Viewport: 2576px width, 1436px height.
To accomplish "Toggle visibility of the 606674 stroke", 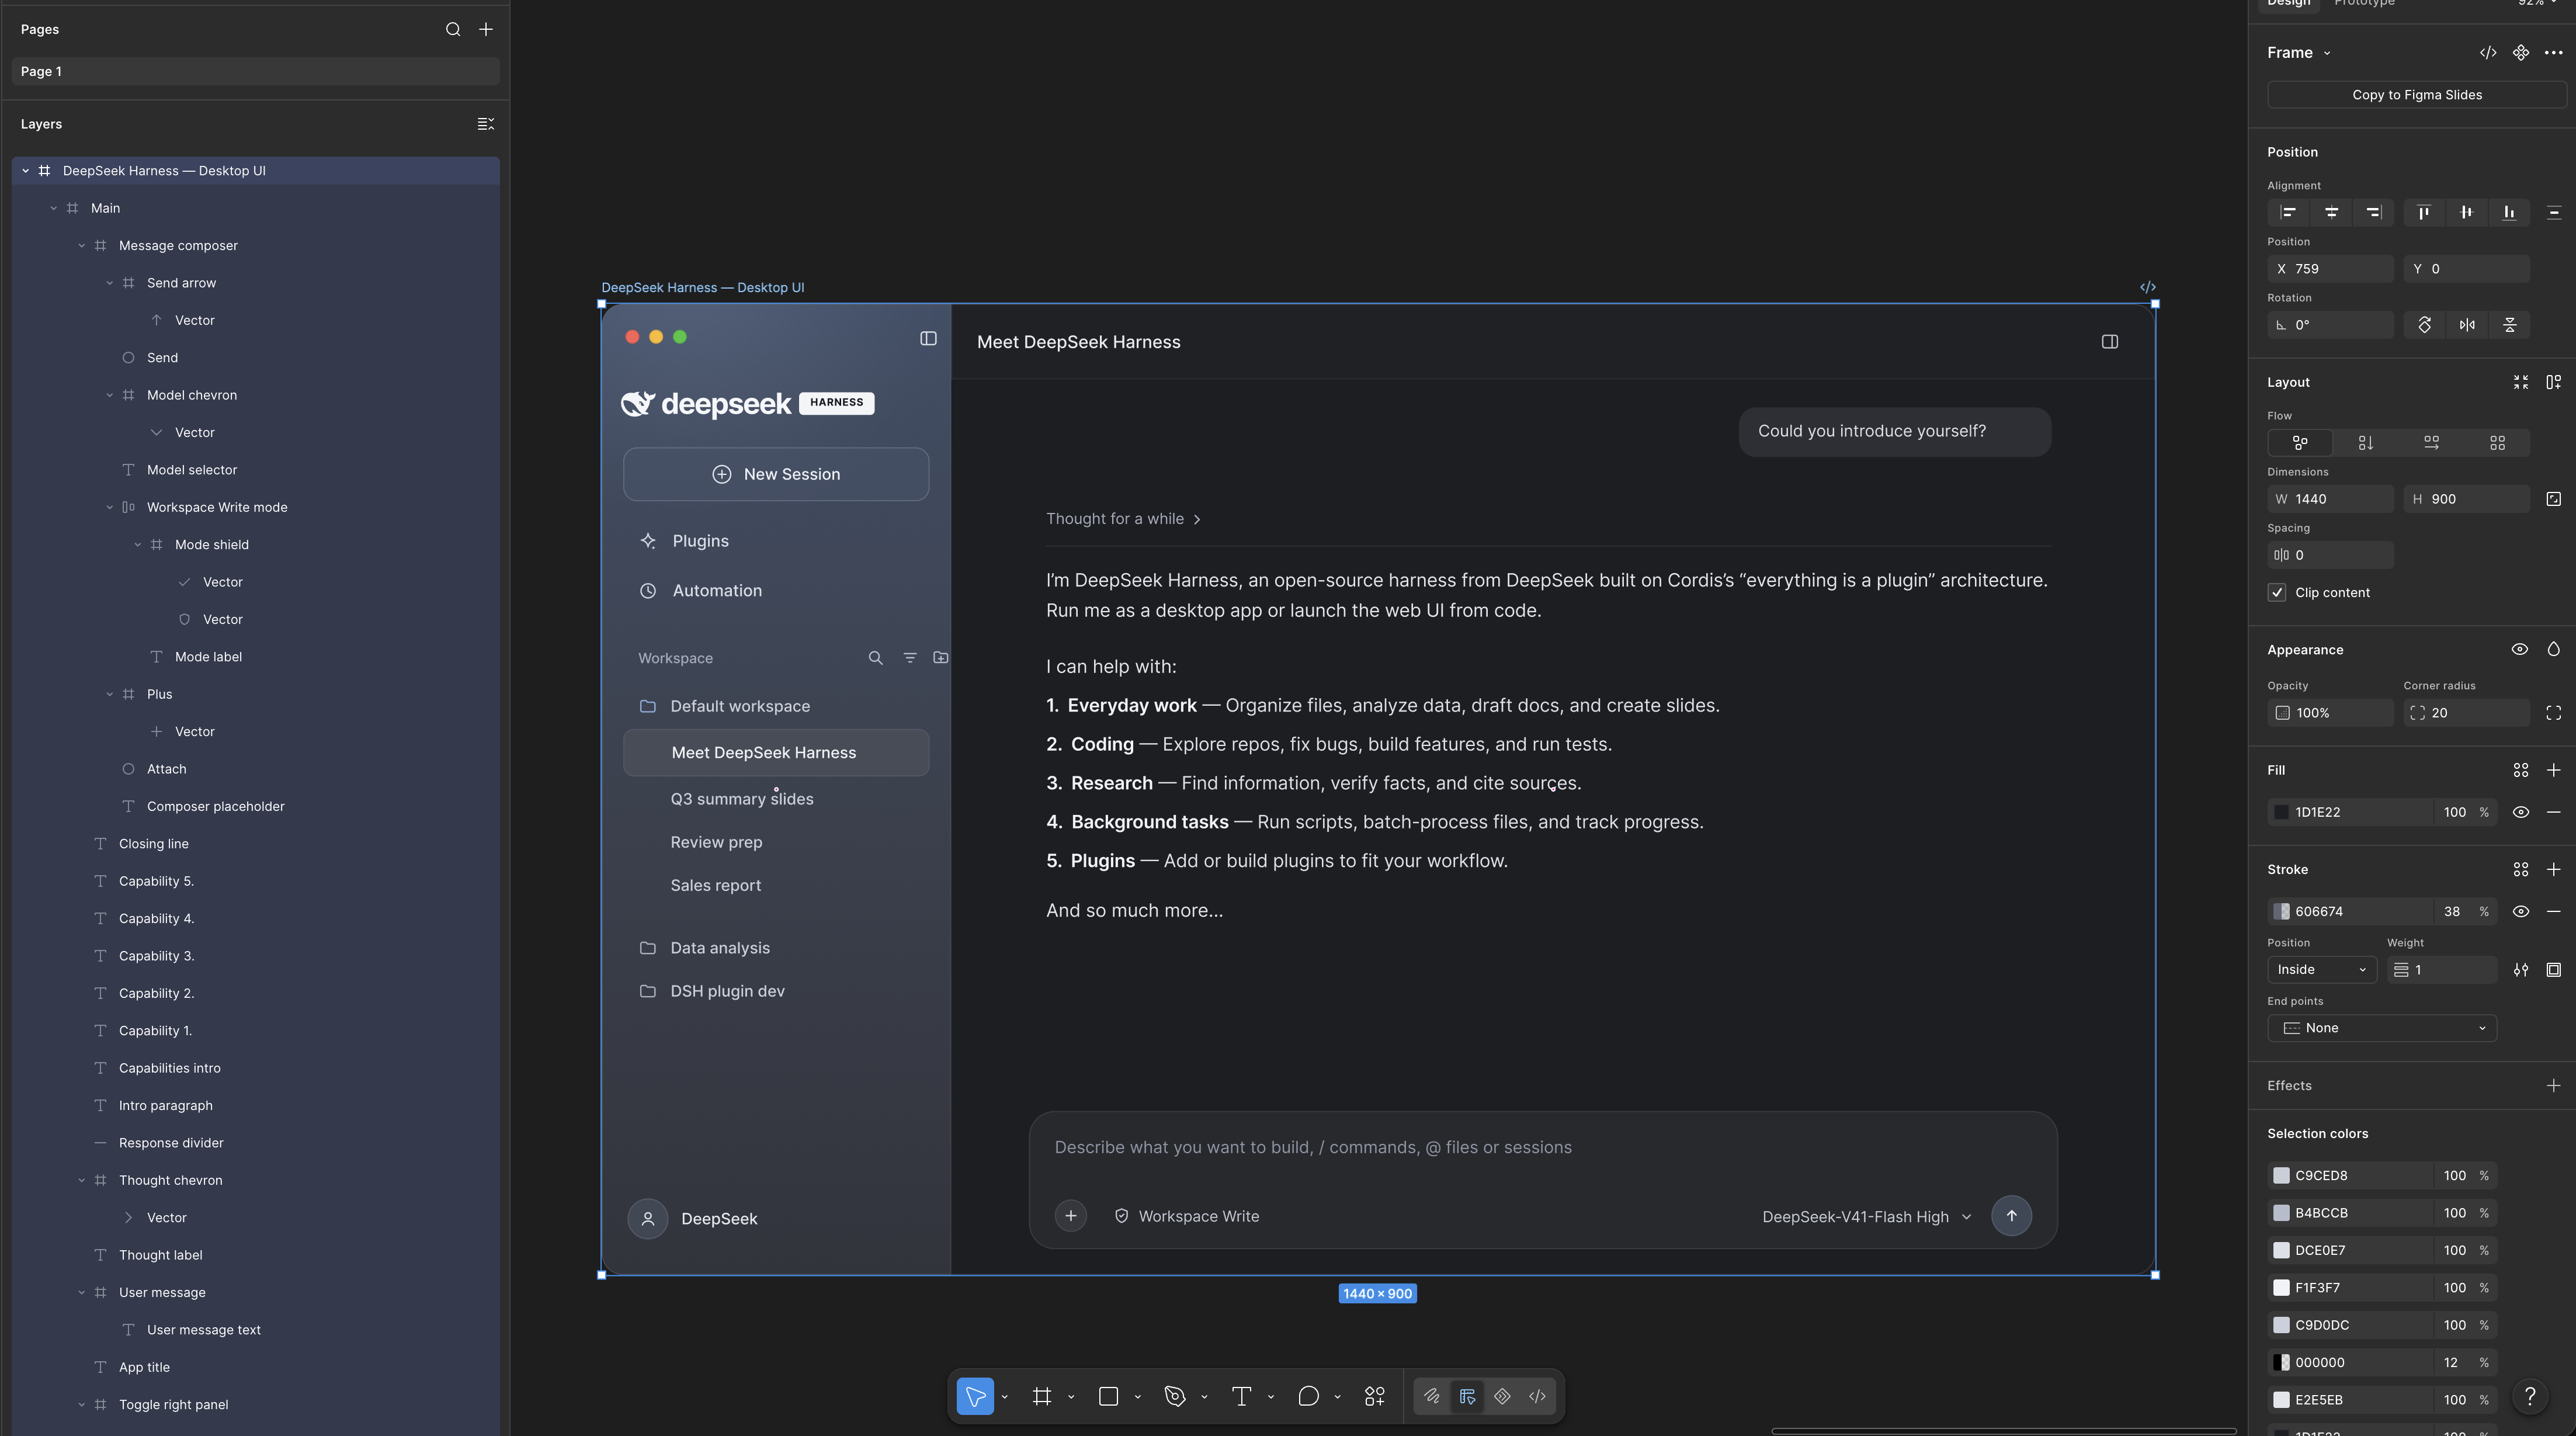I will 2520,911.
